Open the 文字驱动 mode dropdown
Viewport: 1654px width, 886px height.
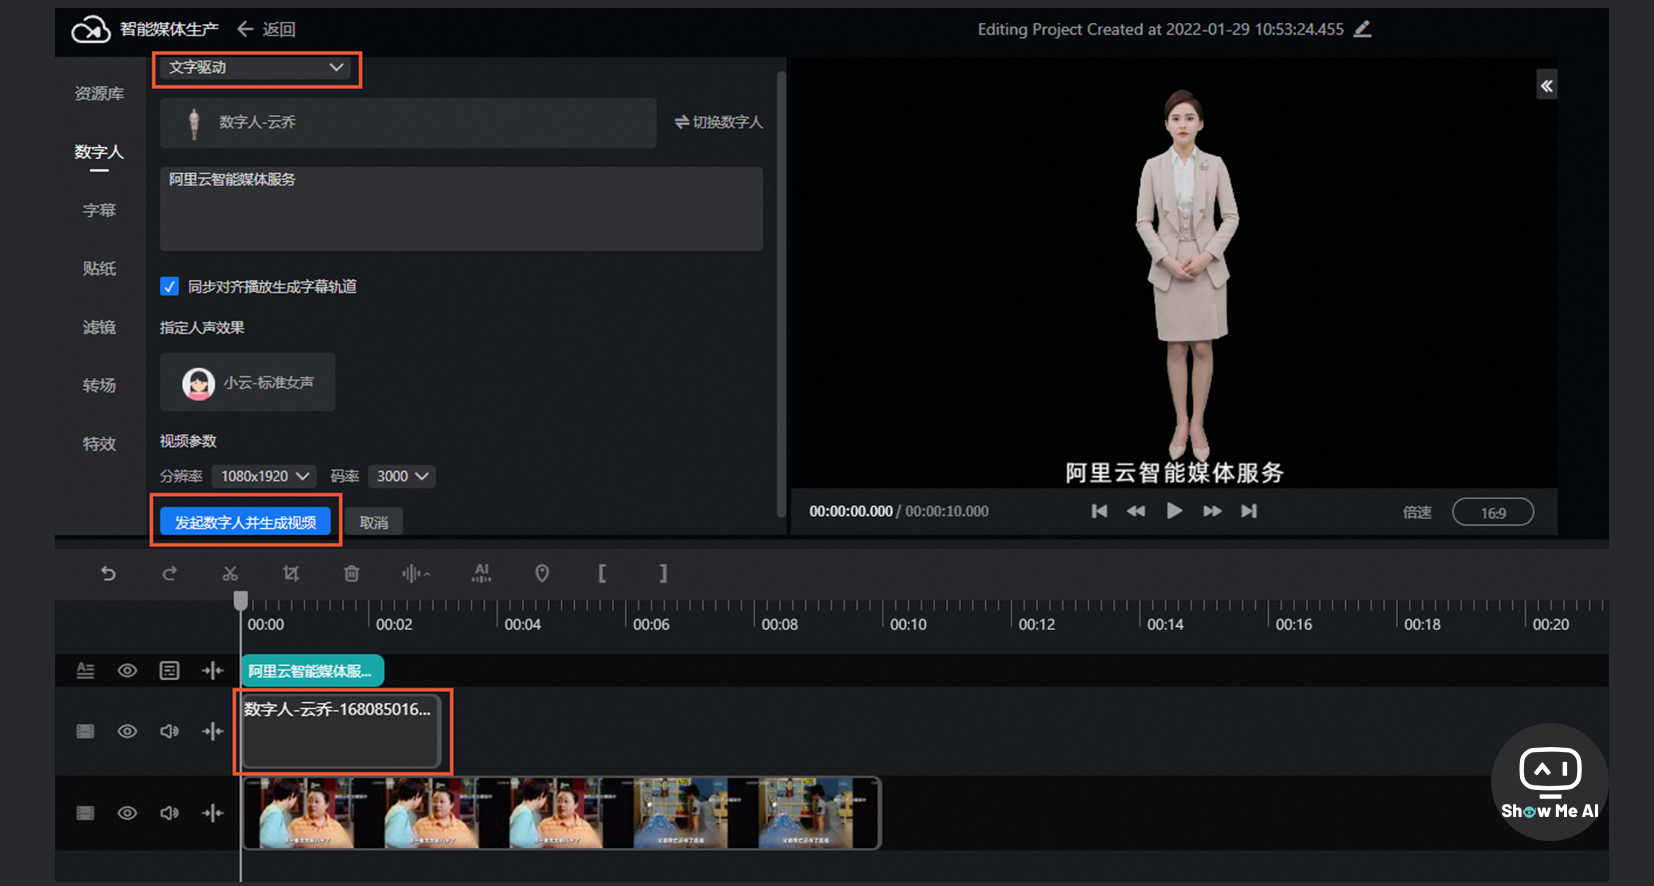click(257, 68)
